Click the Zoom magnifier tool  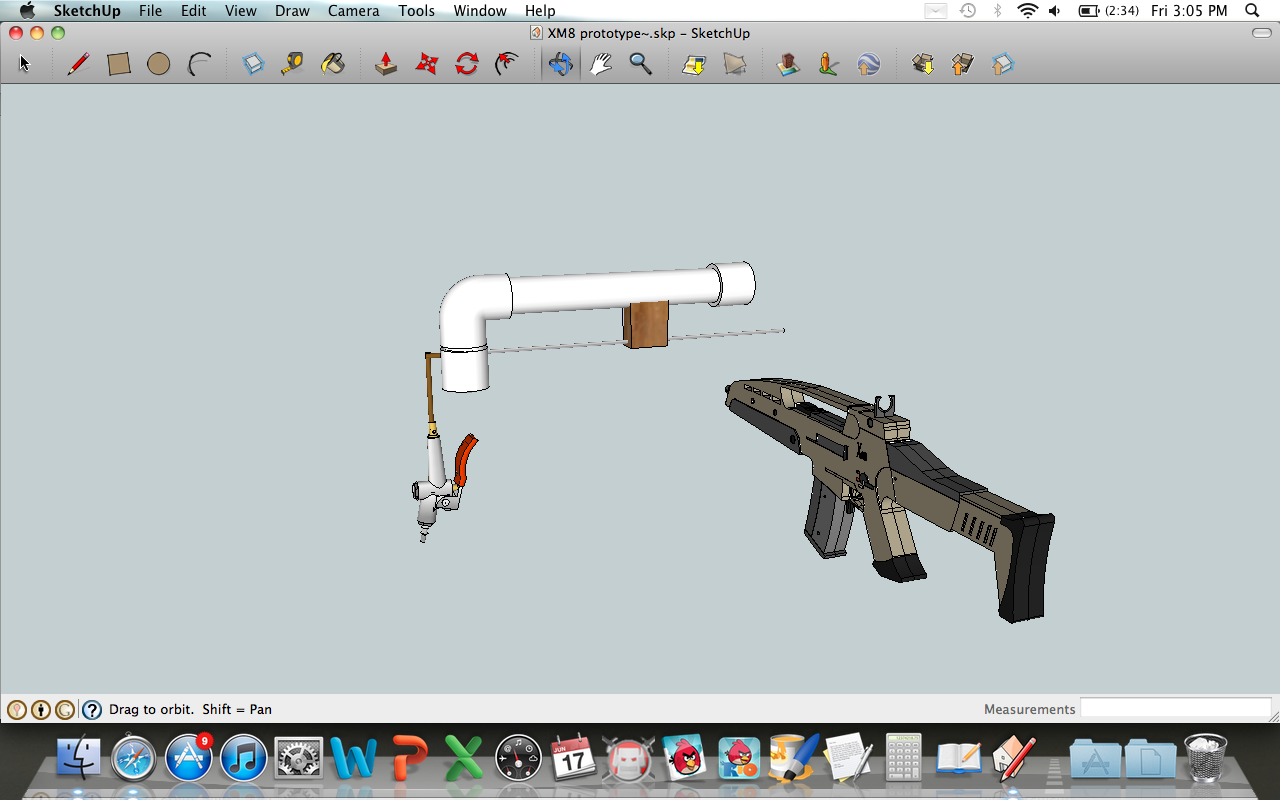click(x=640, y=64)
